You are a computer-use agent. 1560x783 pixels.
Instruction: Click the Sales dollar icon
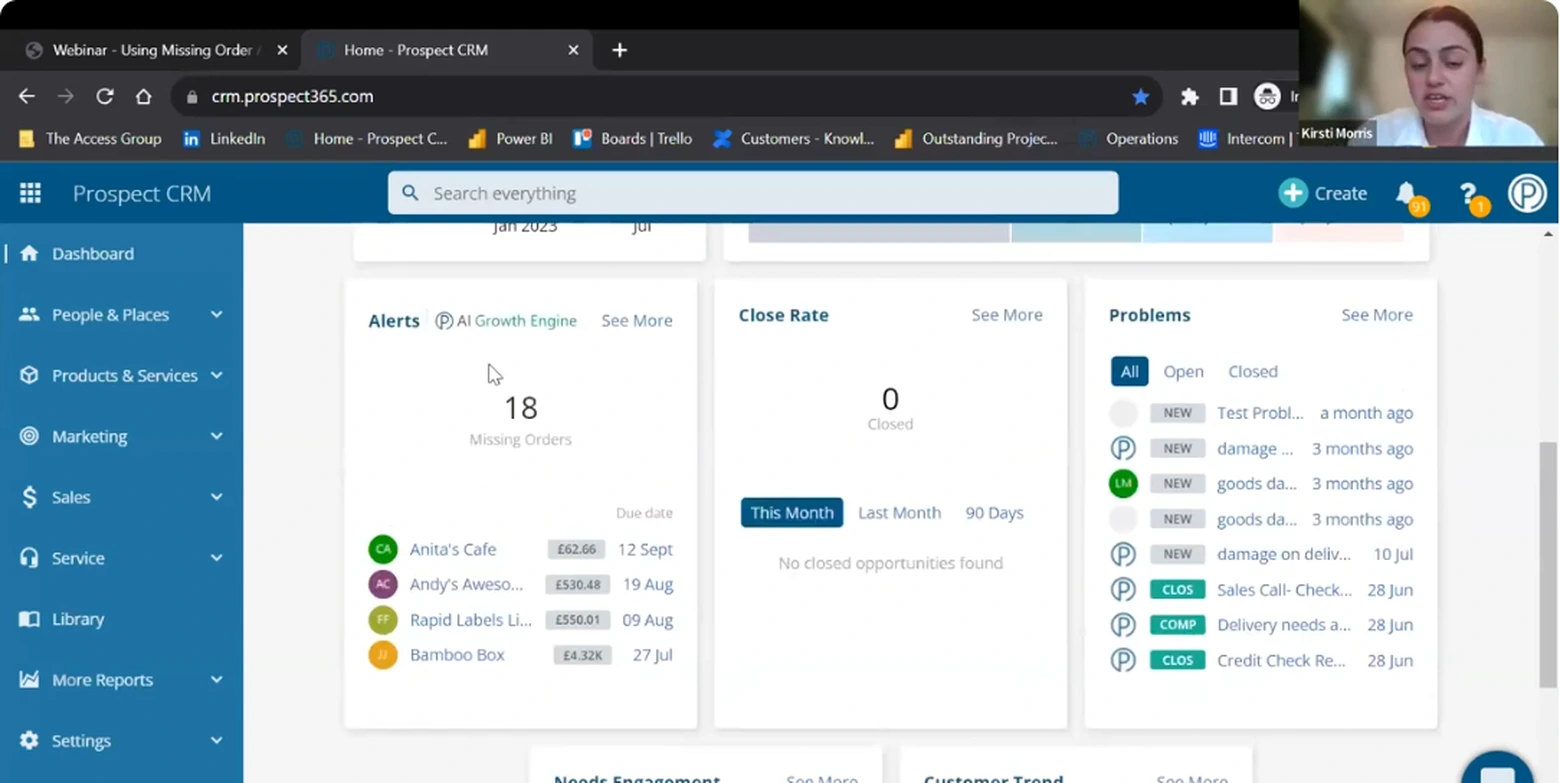[x=29, y=497]
